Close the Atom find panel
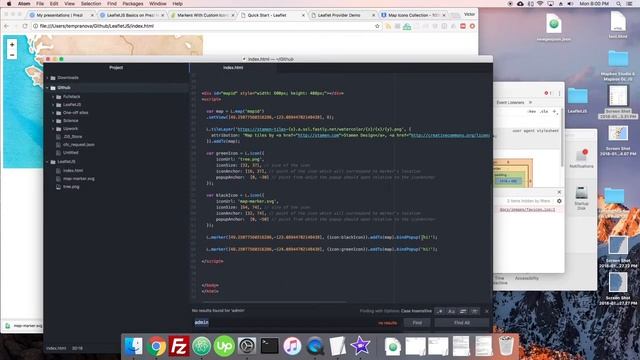This screenshot has height=360, width=640. (487, 311)
